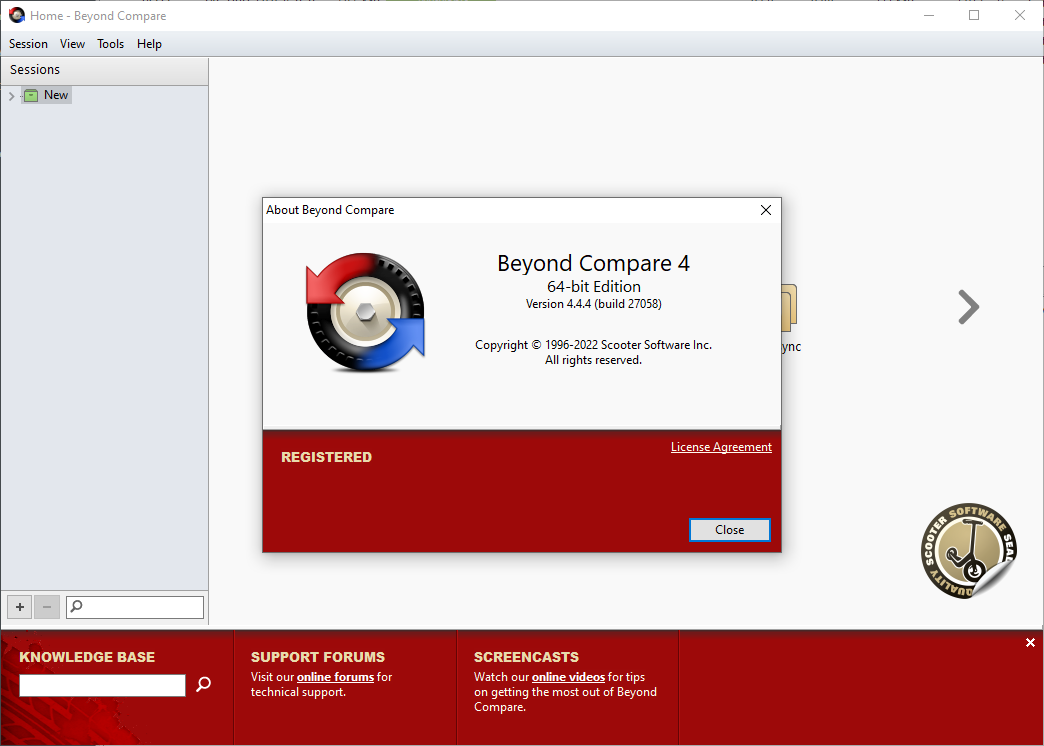Open the License Agreement link

pos(721,447)
